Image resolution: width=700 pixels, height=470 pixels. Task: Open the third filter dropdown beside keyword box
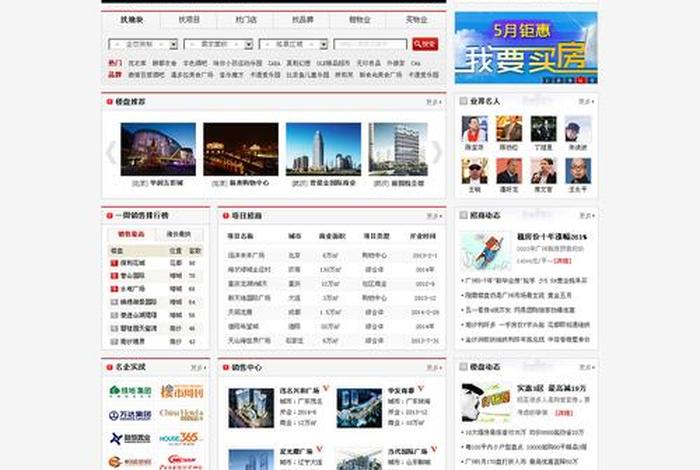[293, 44]
